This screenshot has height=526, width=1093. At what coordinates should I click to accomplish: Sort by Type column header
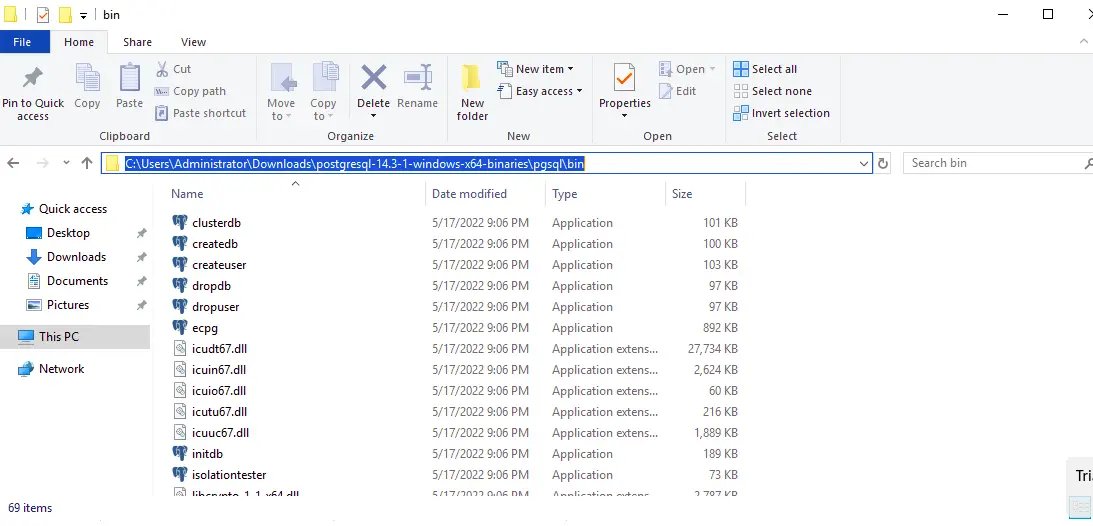tap(565, 194)
